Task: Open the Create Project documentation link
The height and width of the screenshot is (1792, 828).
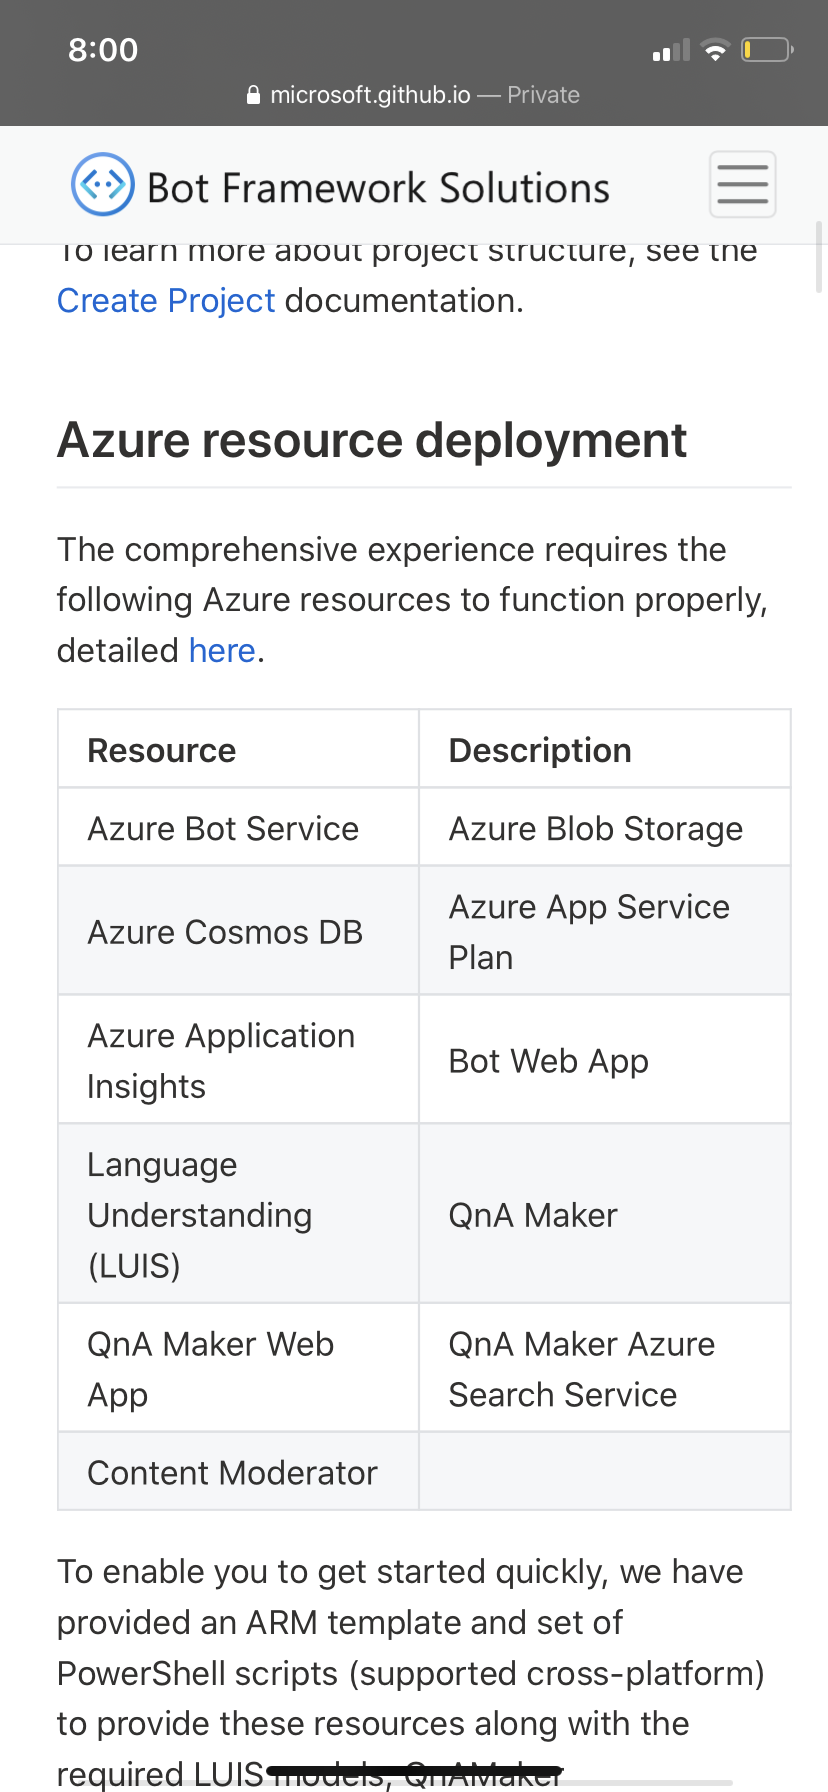Action: 166,300
